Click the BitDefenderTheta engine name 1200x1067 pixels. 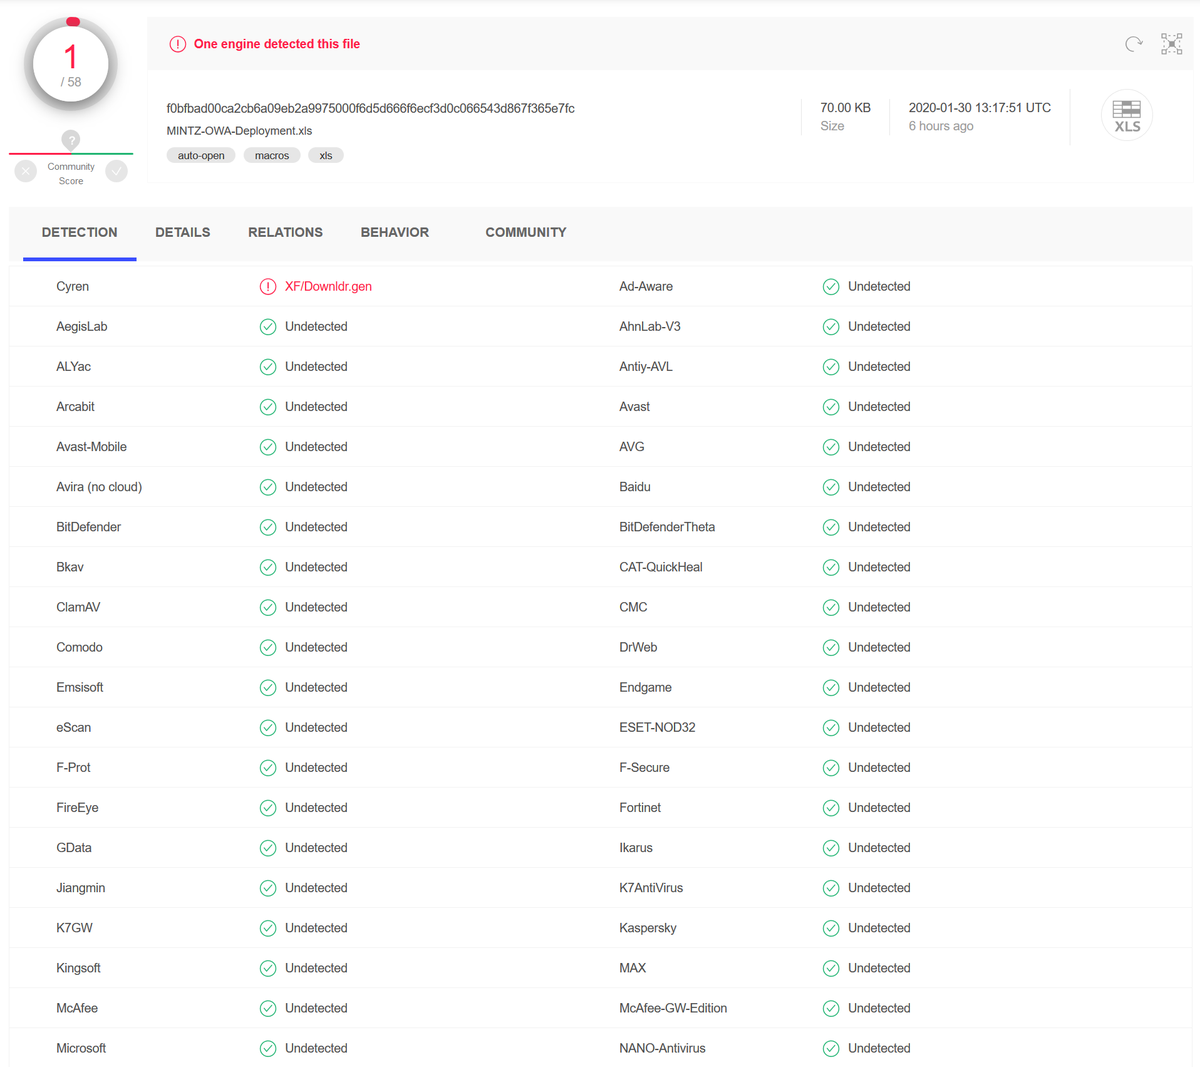point(667,527)
